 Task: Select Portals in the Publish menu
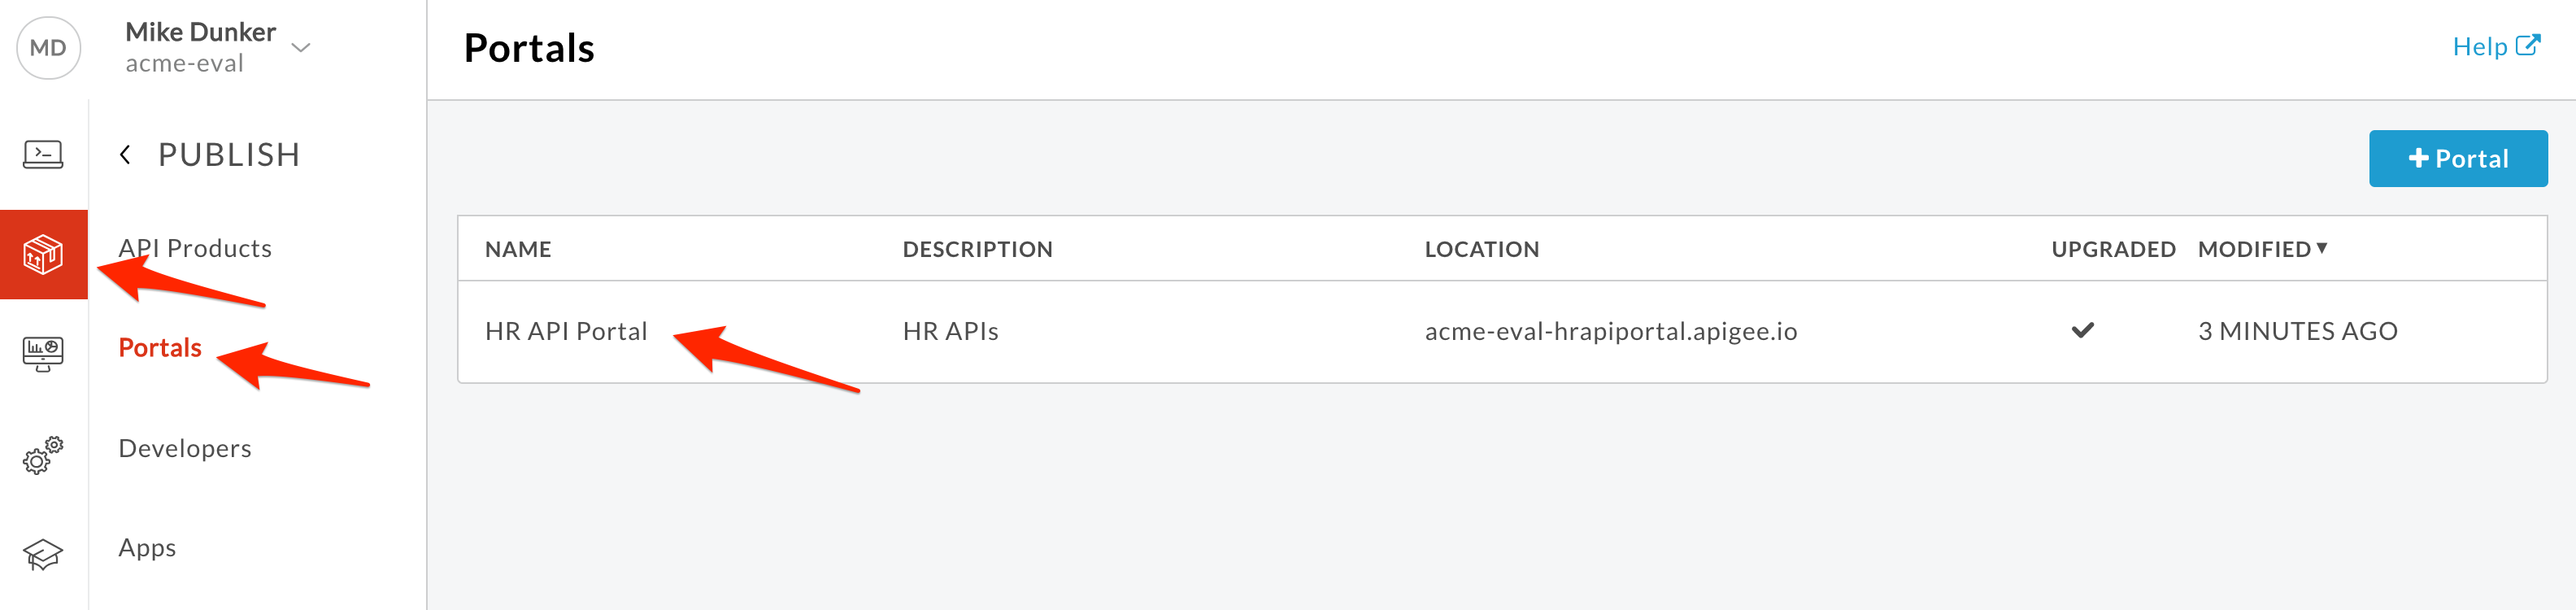pyautogui.click(x=160, y=347)
